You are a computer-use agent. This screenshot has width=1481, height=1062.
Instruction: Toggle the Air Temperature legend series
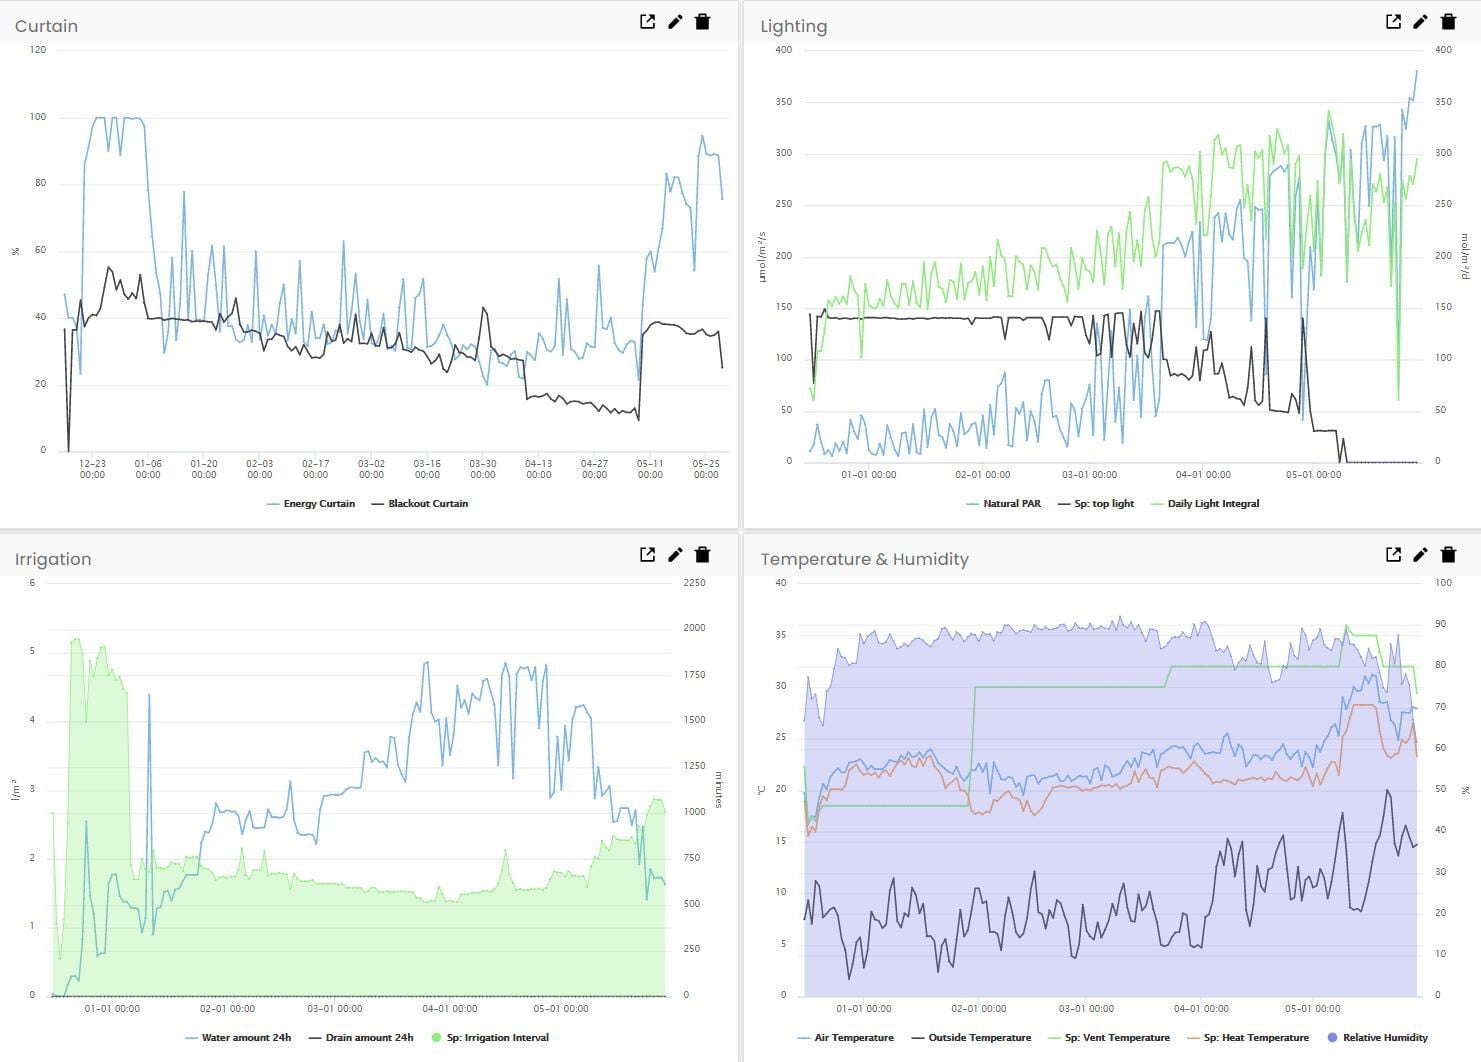846,1038
